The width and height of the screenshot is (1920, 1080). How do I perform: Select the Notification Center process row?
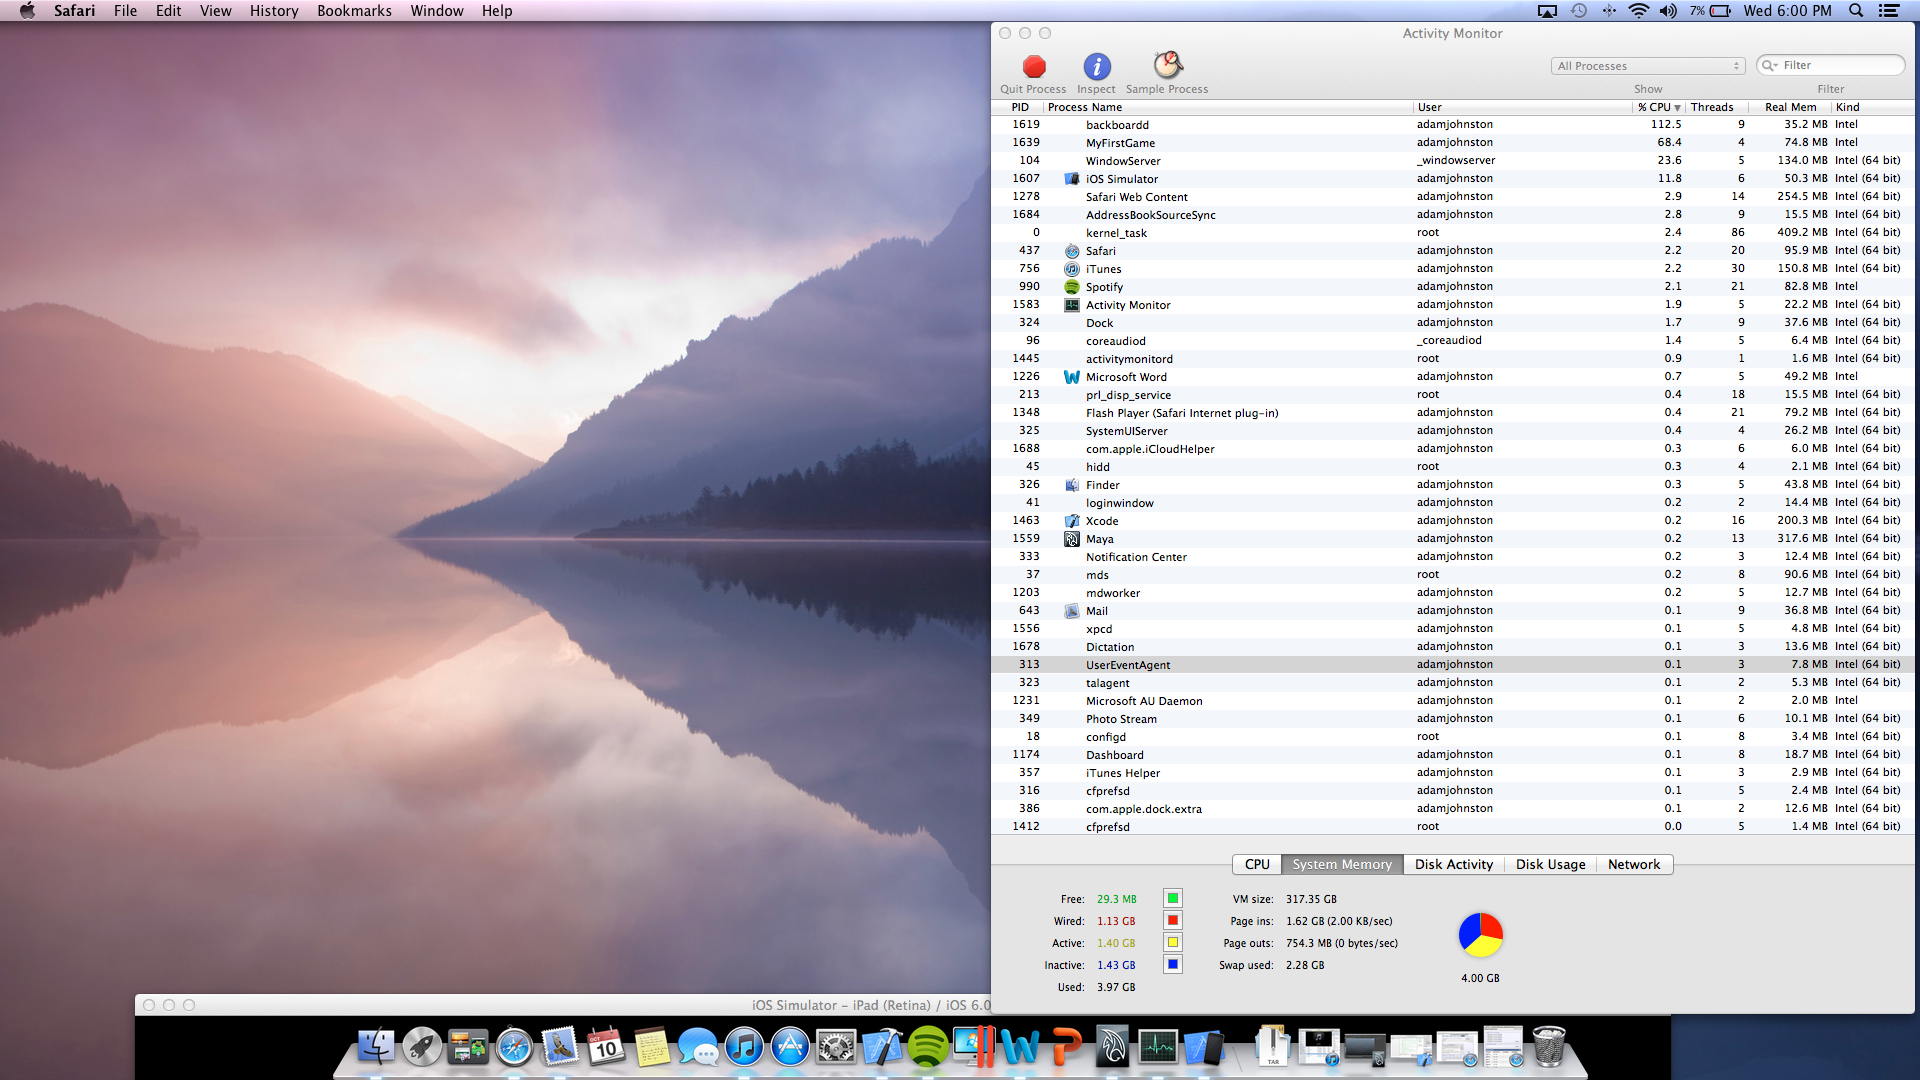(1453, 557)
